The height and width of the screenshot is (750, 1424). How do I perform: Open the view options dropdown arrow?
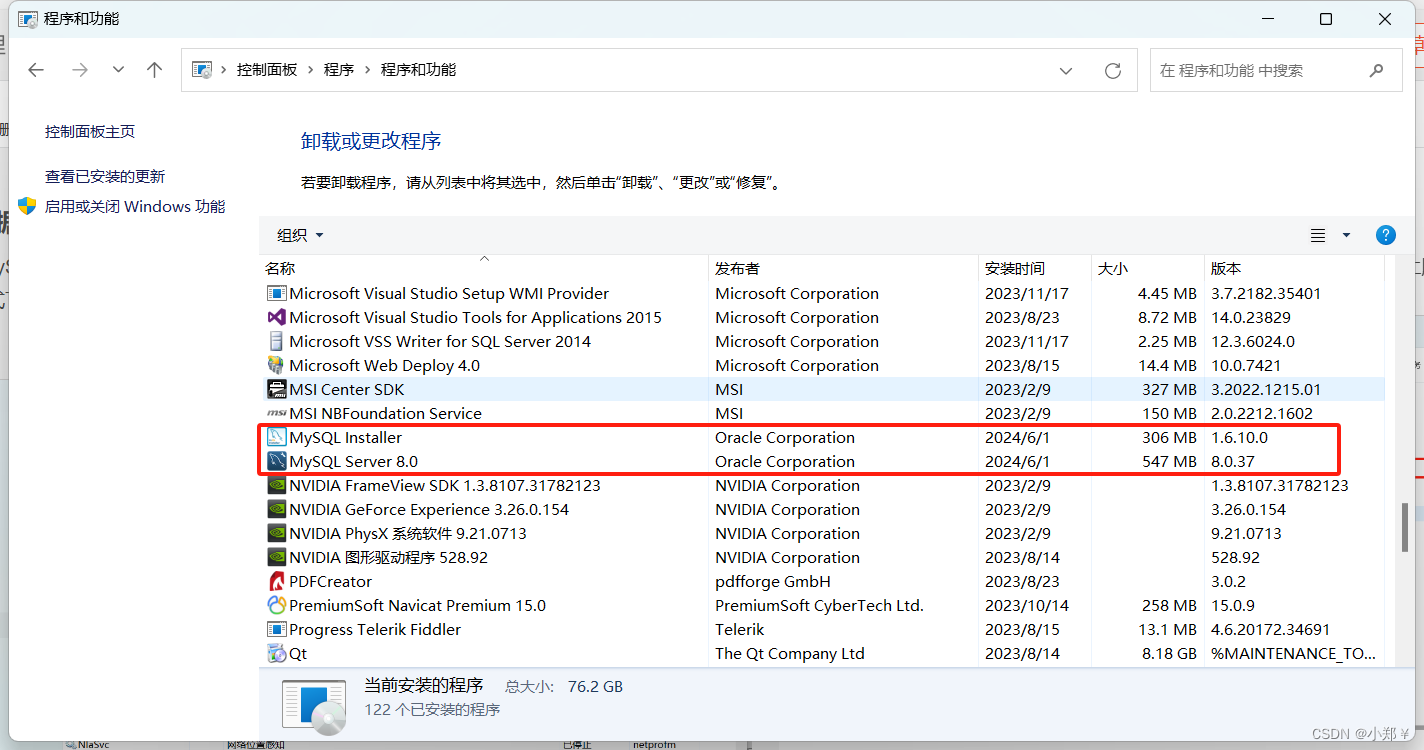1346,235
